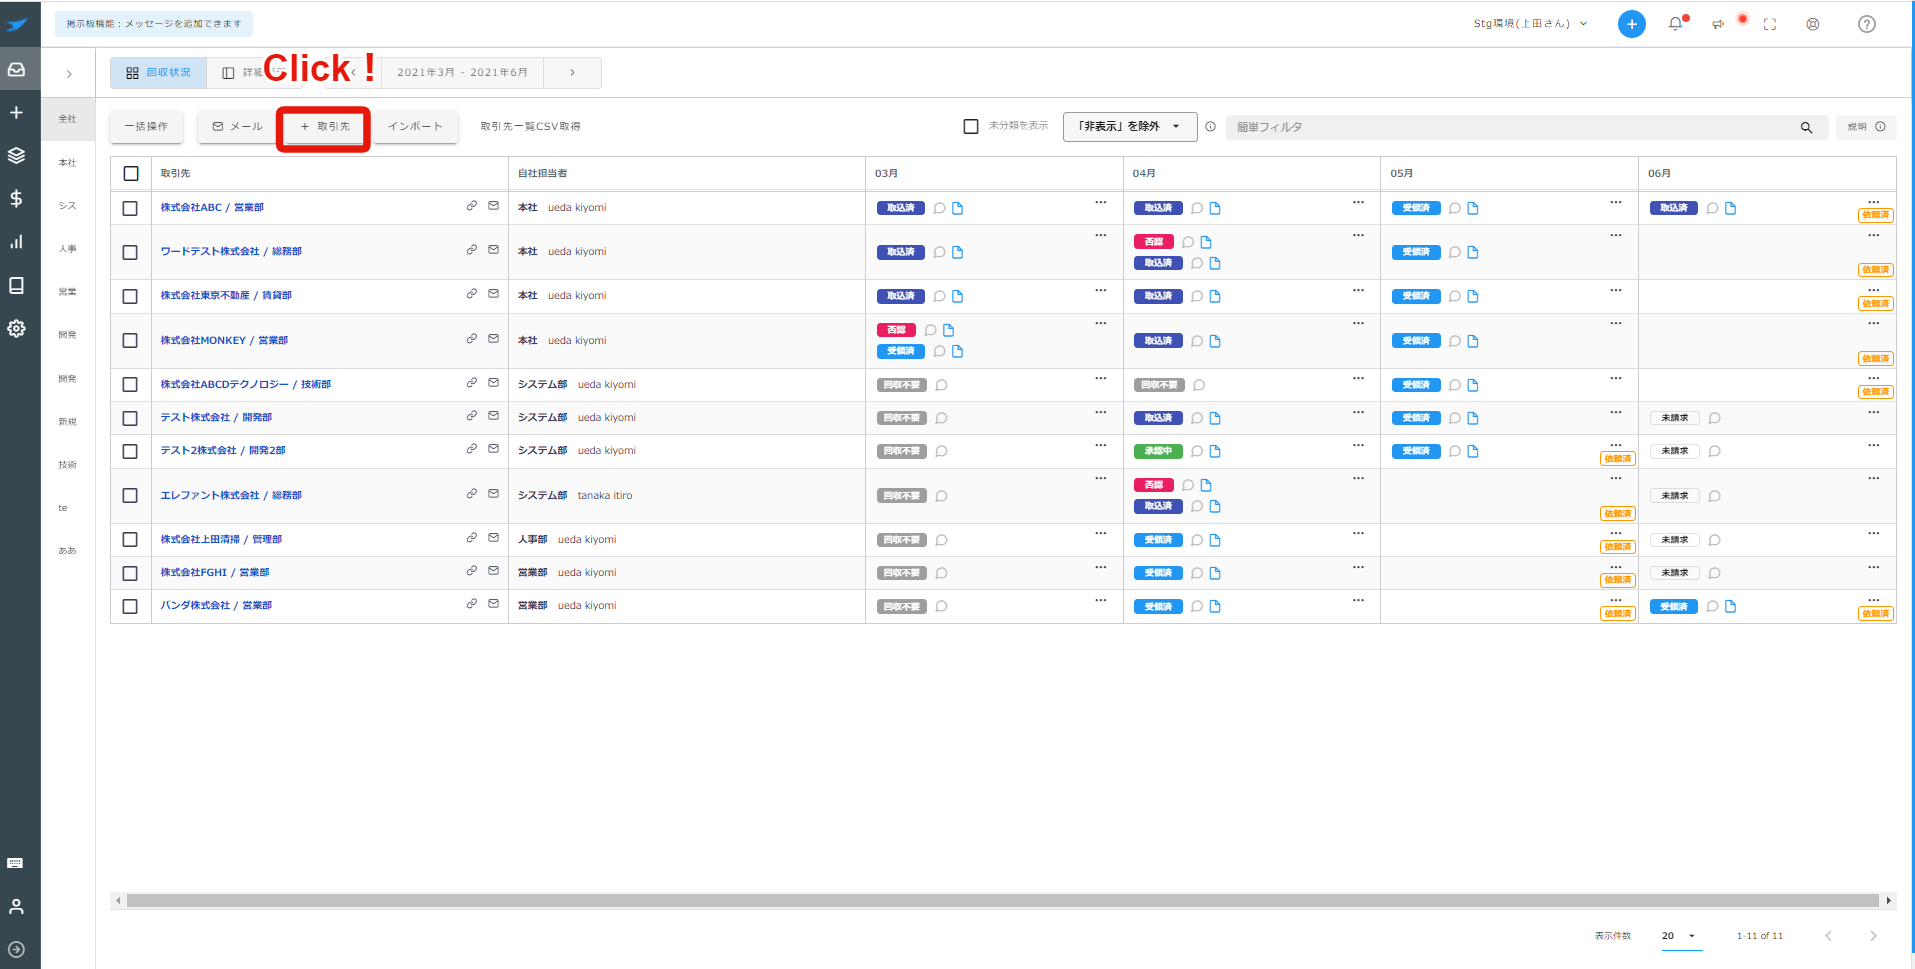The image size is (1915, 969).
Task: Open the book icon in sidebar
Action: tap(16, 285)
